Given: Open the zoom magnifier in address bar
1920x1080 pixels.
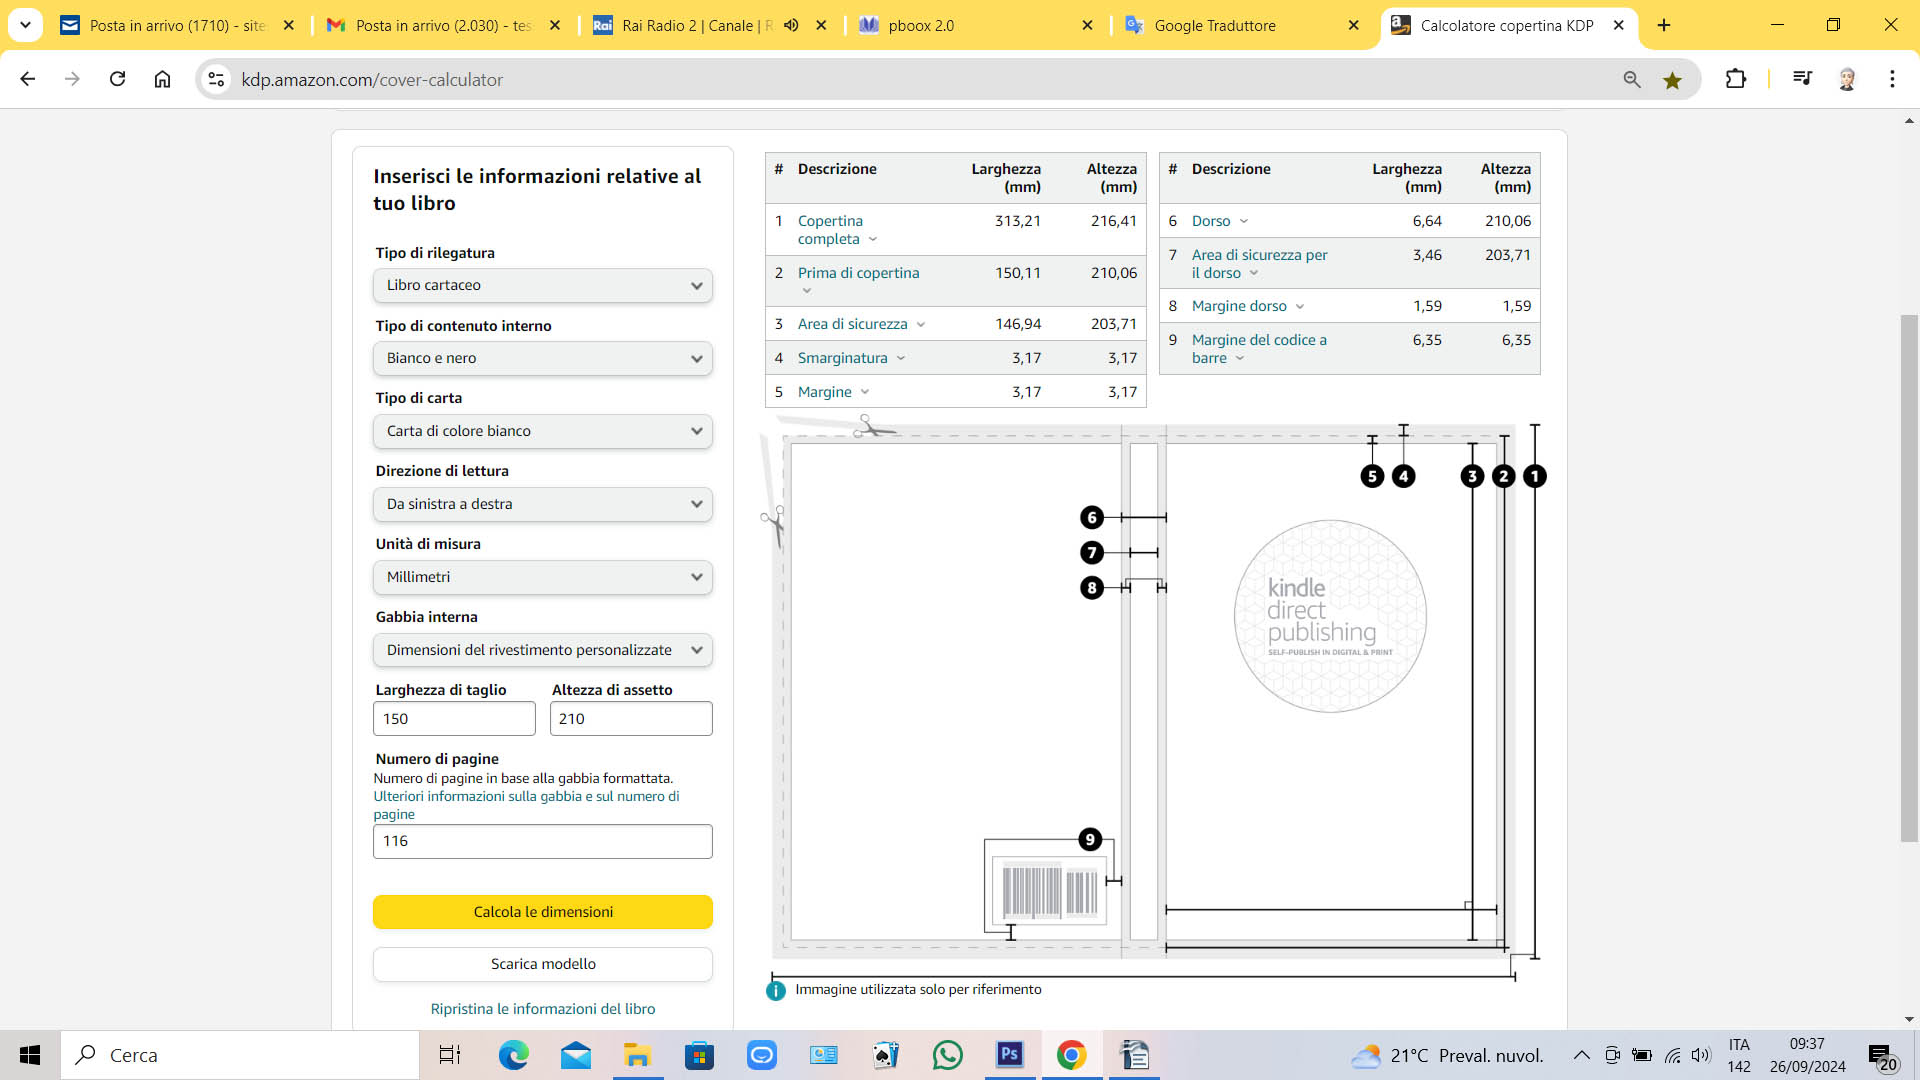Looking at the screenshot, I should [x=1632, y=79].
